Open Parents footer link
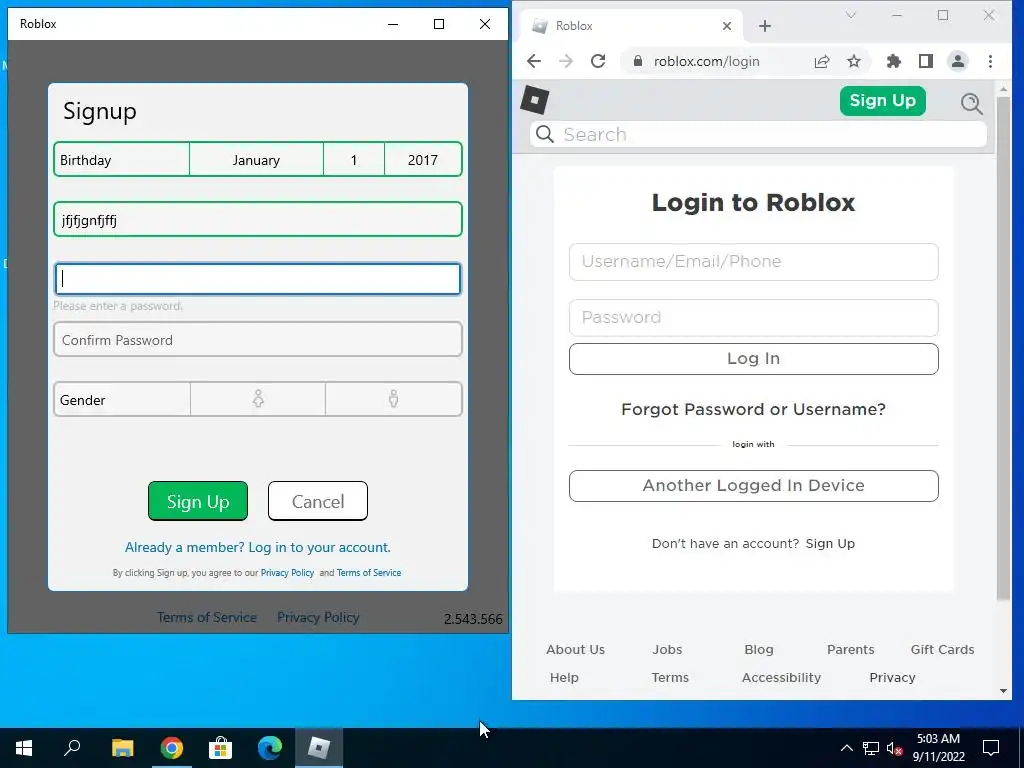1024x768 pixels. 850,650
